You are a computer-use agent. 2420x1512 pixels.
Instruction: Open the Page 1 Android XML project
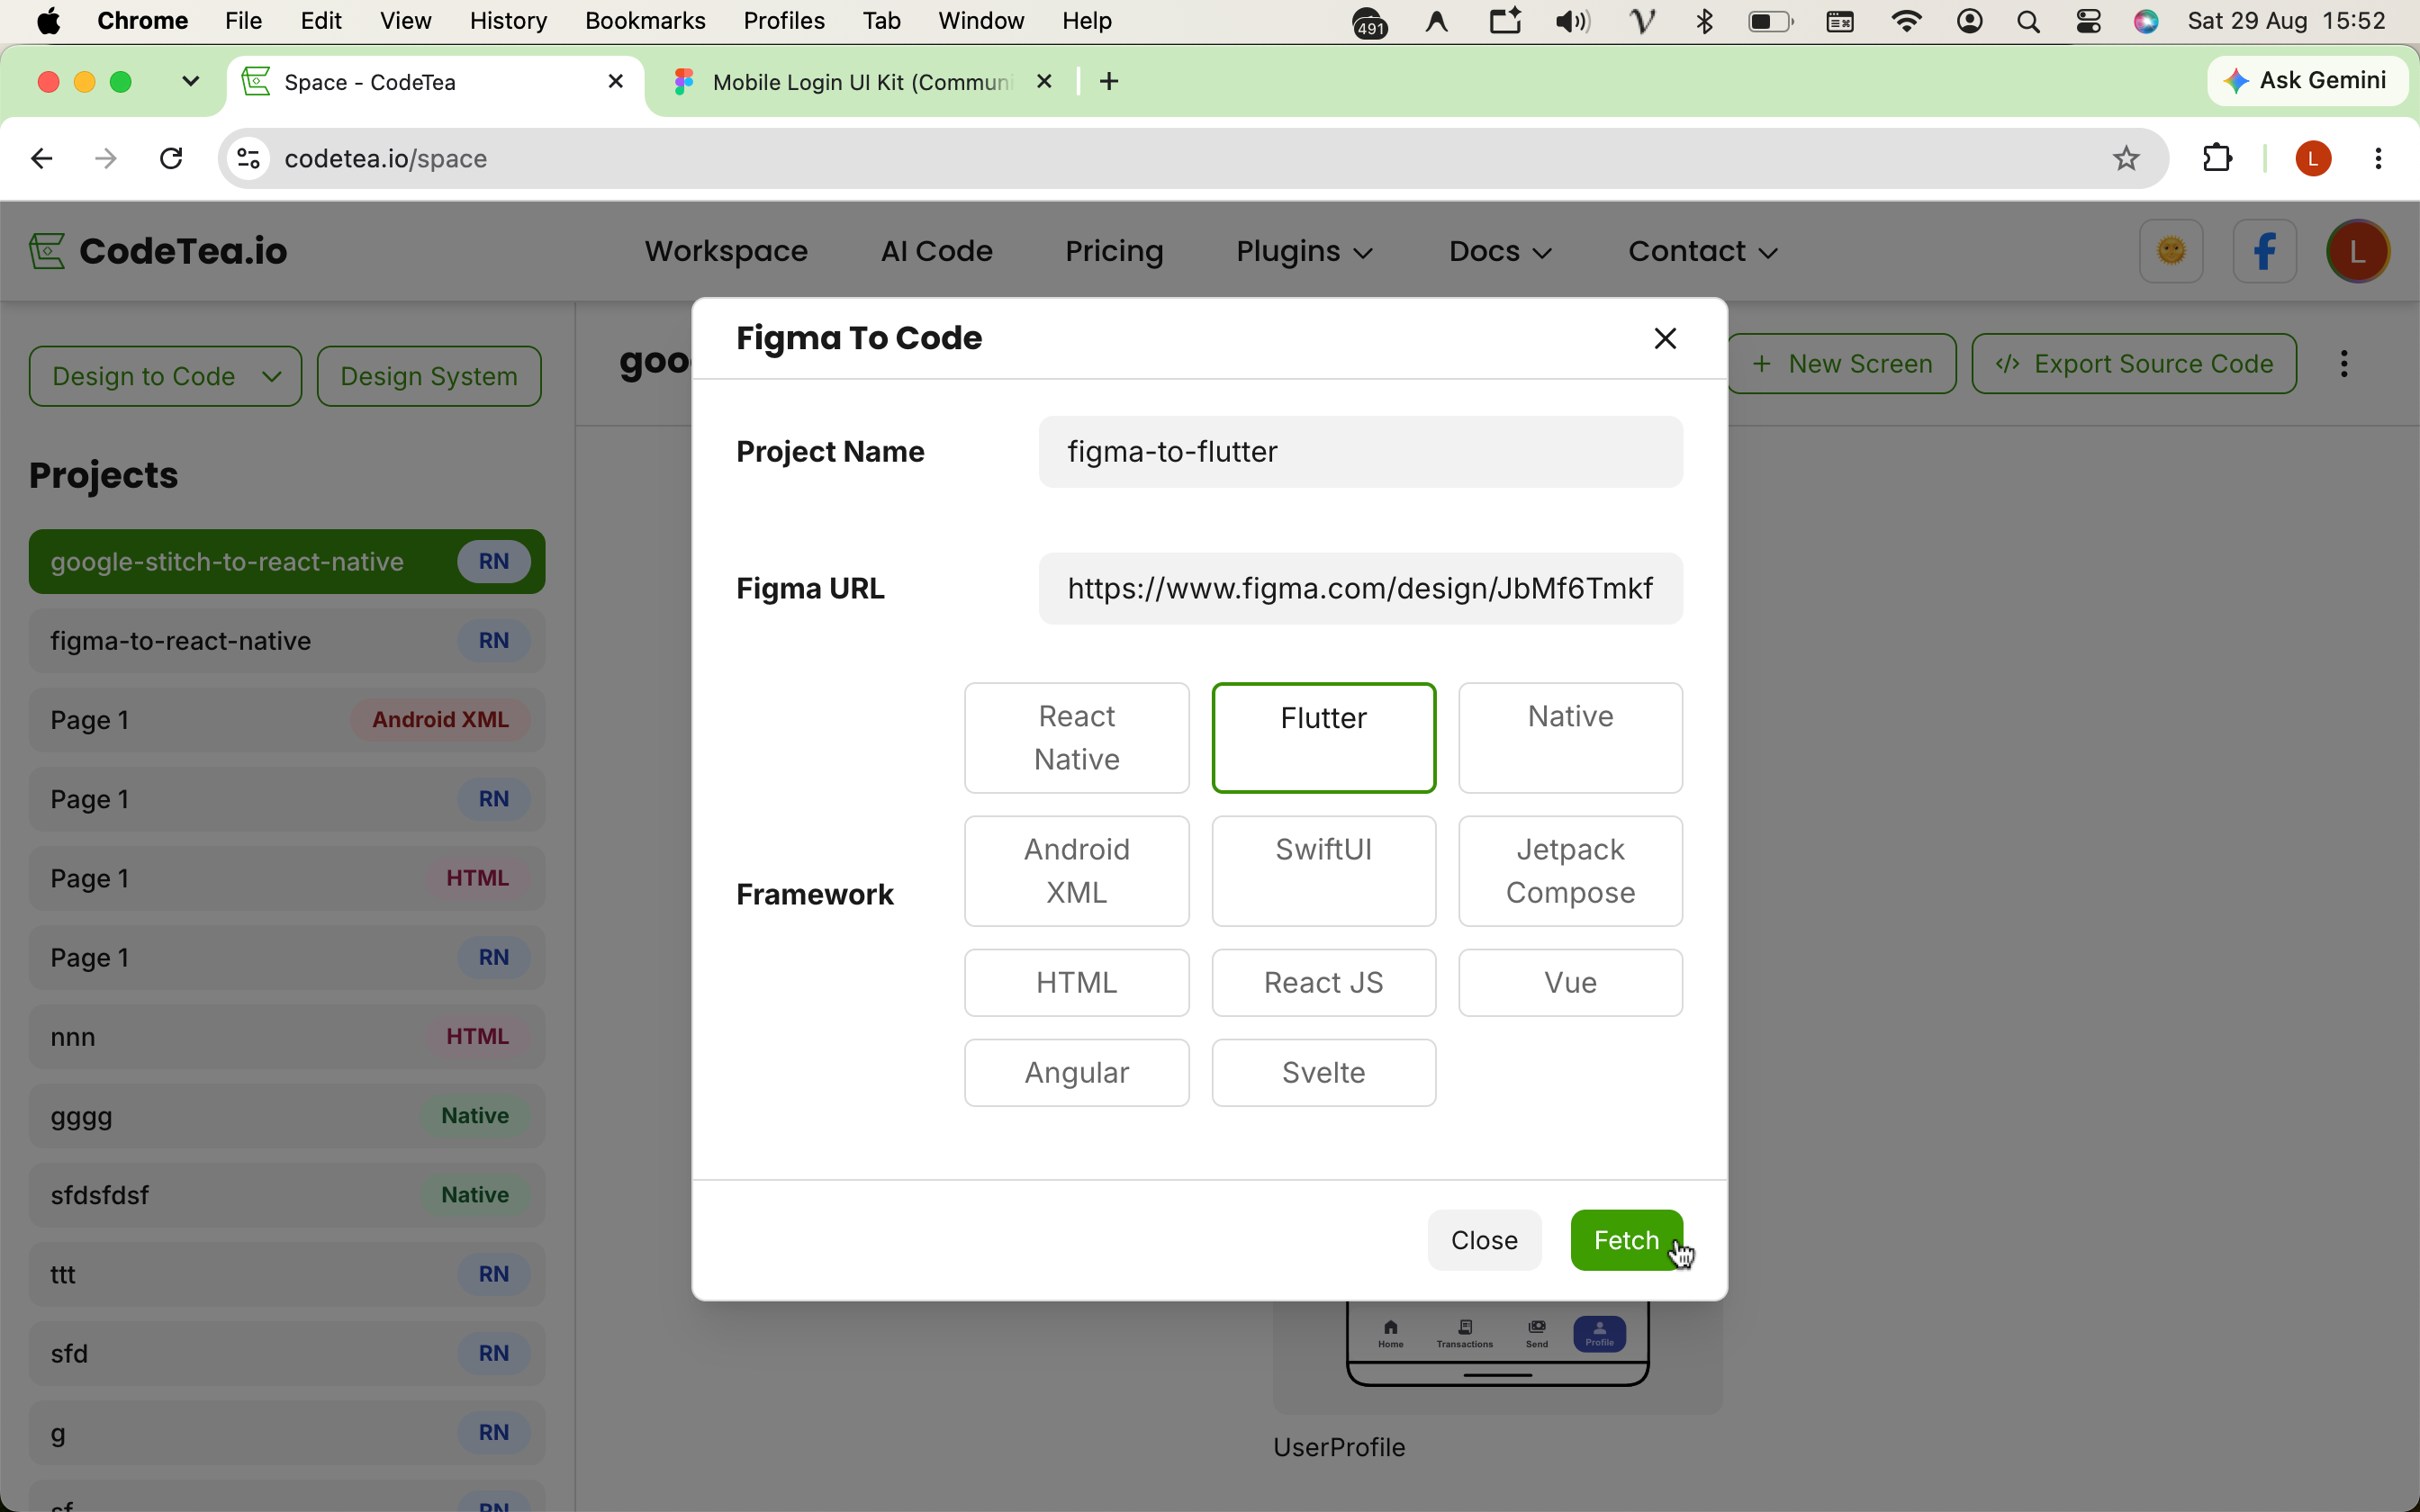(x=287, y=720)
